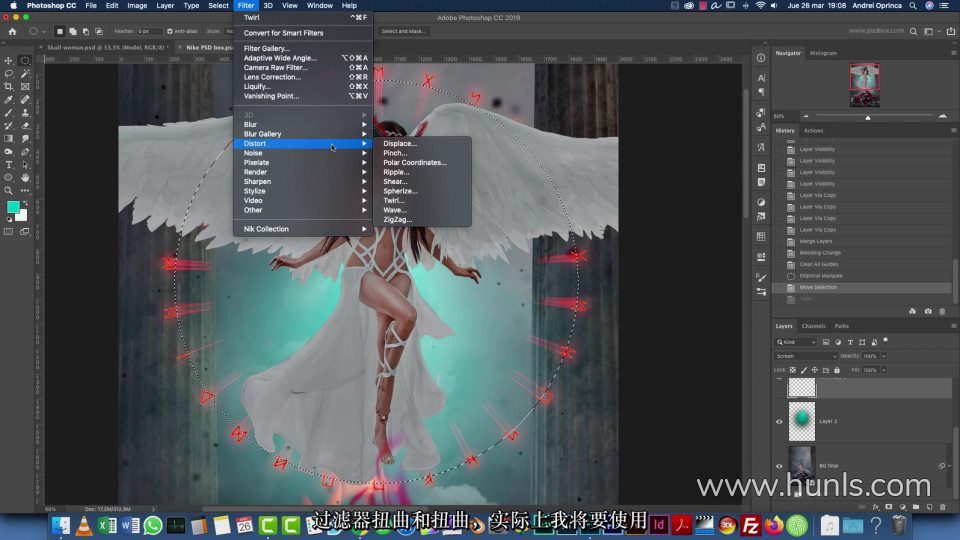960x540 pixels.
Task: Toggle lock position icon
Action: tap(815, 370)
